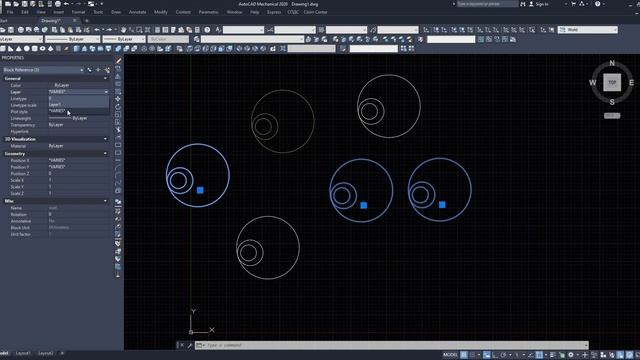The height and width of the screenshot is (360, 640).
Task: Add a new drawing tab with plus
Action: 86,20
